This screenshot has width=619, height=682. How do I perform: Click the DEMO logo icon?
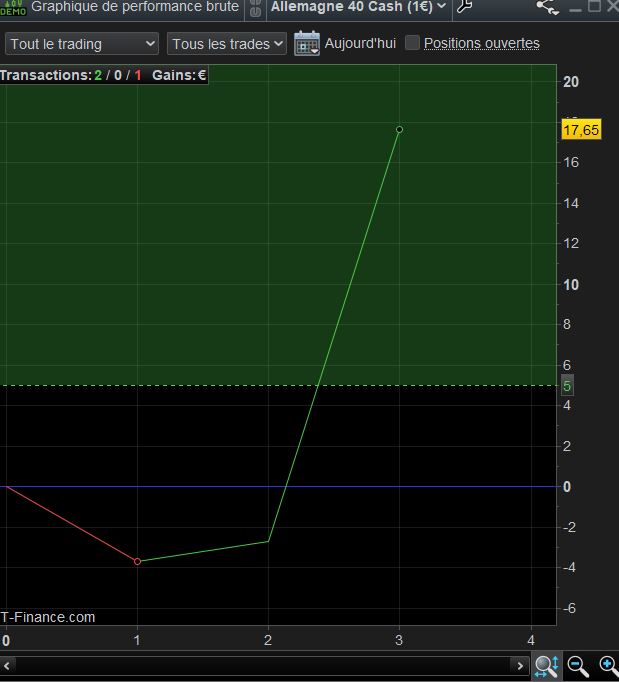pyautogui.click(x=13, y=7)
